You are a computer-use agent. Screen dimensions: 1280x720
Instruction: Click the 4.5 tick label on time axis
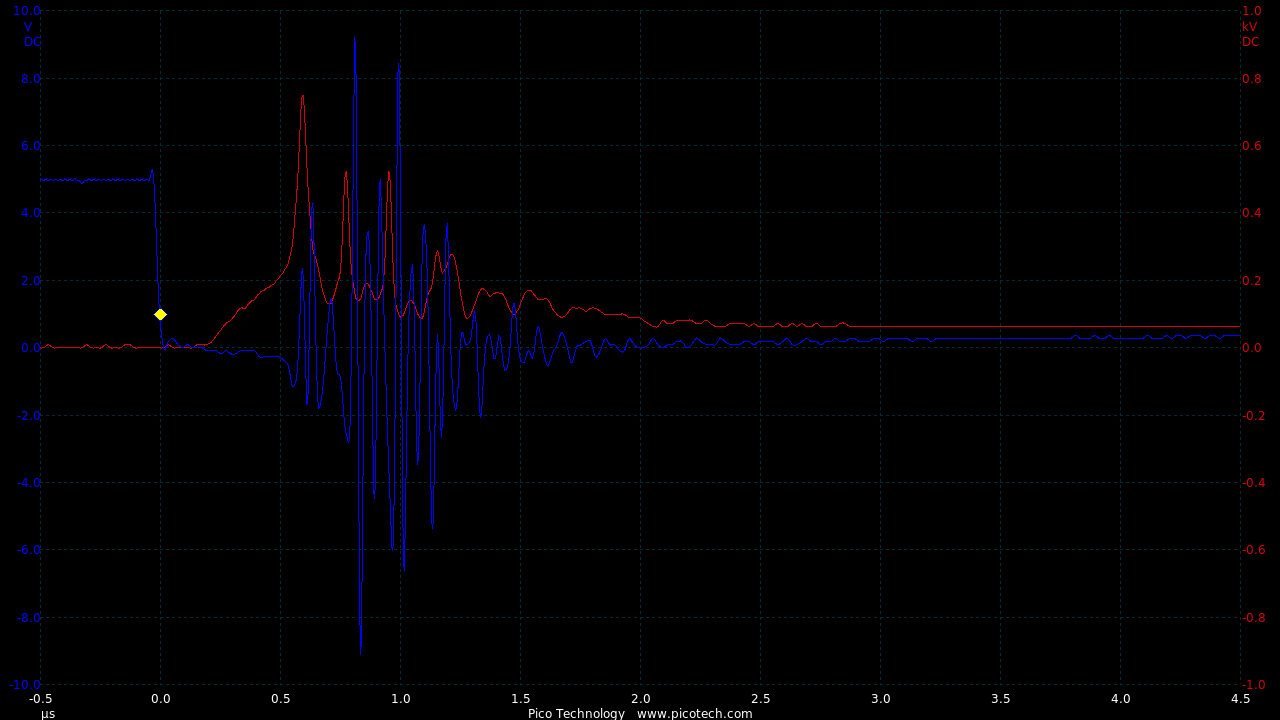click(x=1240, y=699)
